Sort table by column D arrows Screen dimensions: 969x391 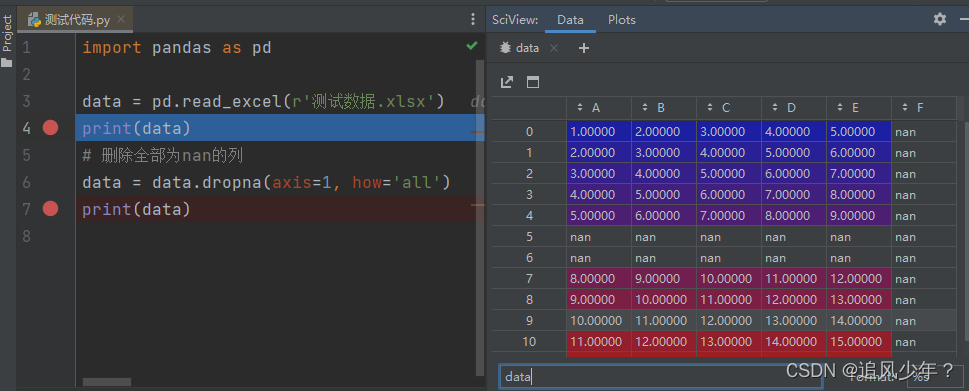pyautogui.click(x=775, y=107)
